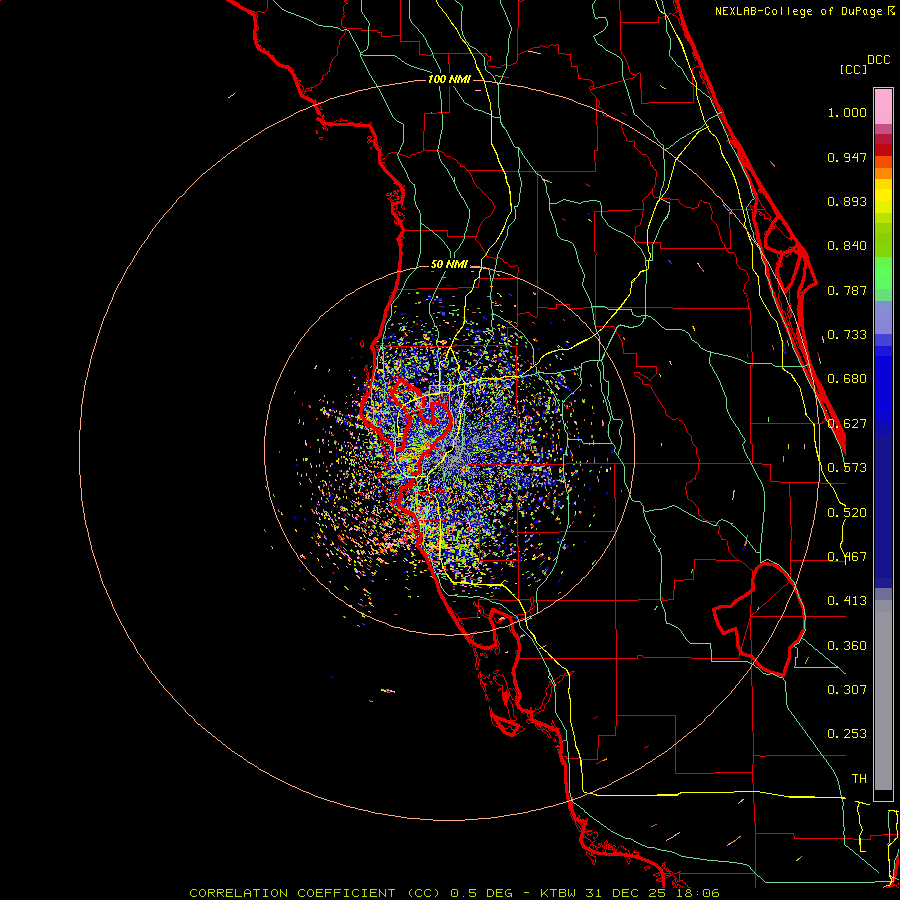Select the 0.520 scale value

point(847,513)
